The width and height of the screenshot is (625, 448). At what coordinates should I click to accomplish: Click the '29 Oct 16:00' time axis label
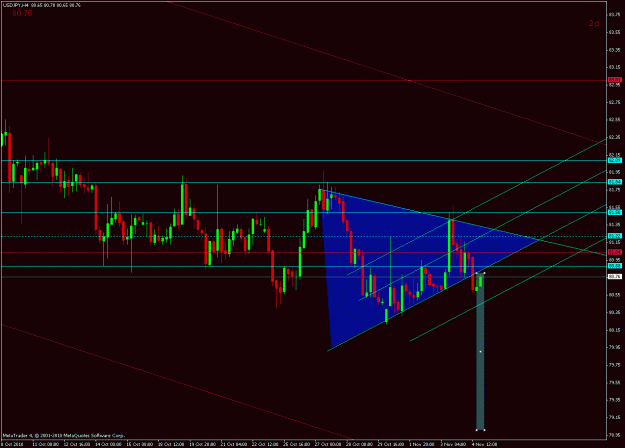tap(391, 444)
